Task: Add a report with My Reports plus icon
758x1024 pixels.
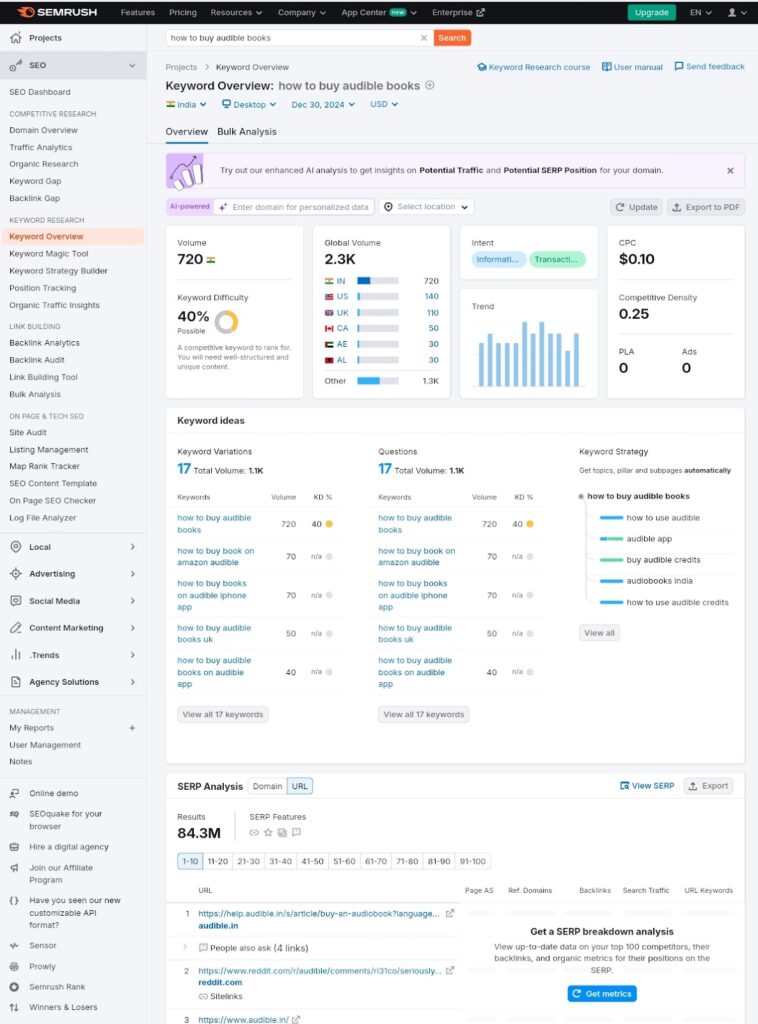Action: (x=132, y=728)
